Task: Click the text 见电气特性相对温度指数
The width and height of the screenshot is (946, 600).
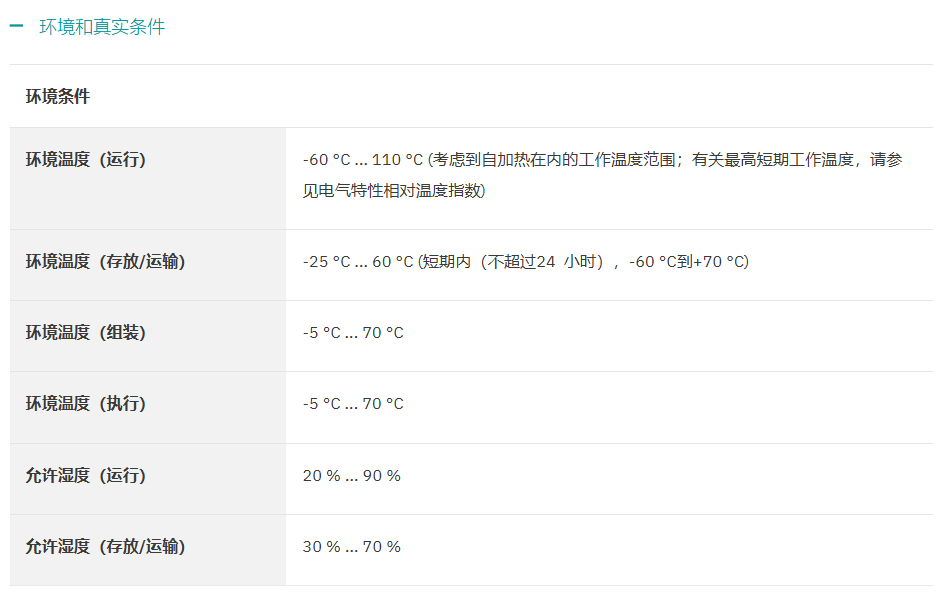Action: 392,191
